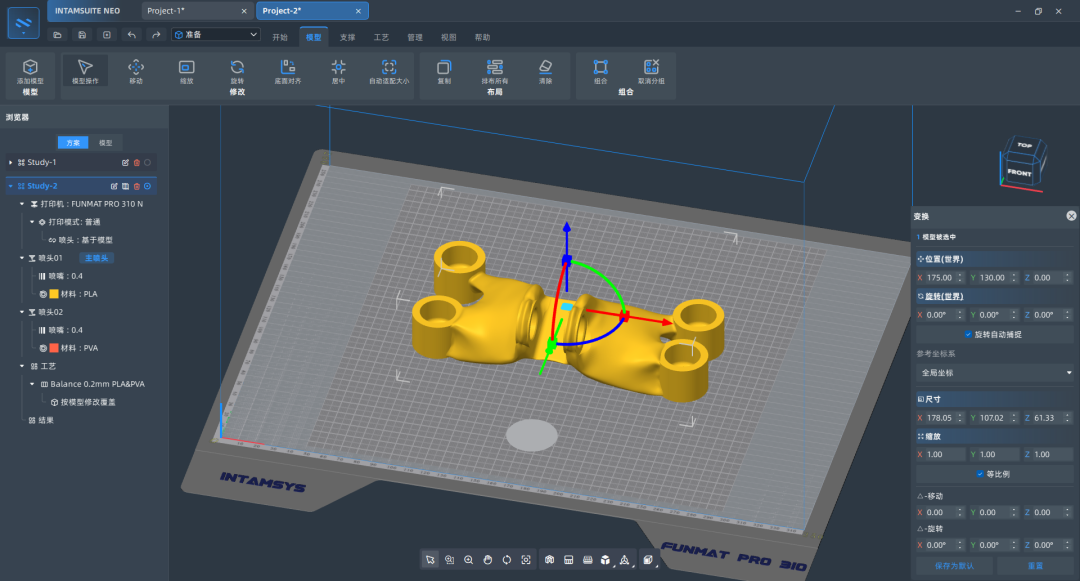
Task: Activate the zoom magnifier in viewport toolbar
Action: coord(468,560)
